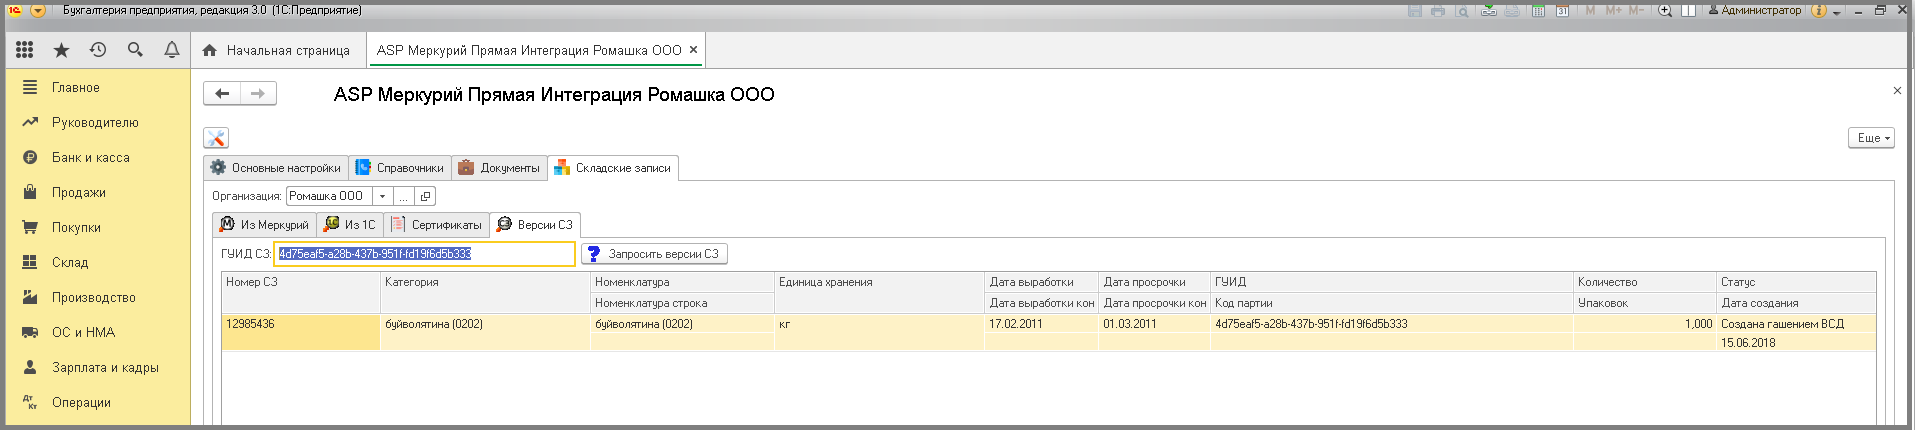The height and width of the screenshot is (430, 1915).
Task: Open the Банк и касса section
Action: (x=91, y=158)
